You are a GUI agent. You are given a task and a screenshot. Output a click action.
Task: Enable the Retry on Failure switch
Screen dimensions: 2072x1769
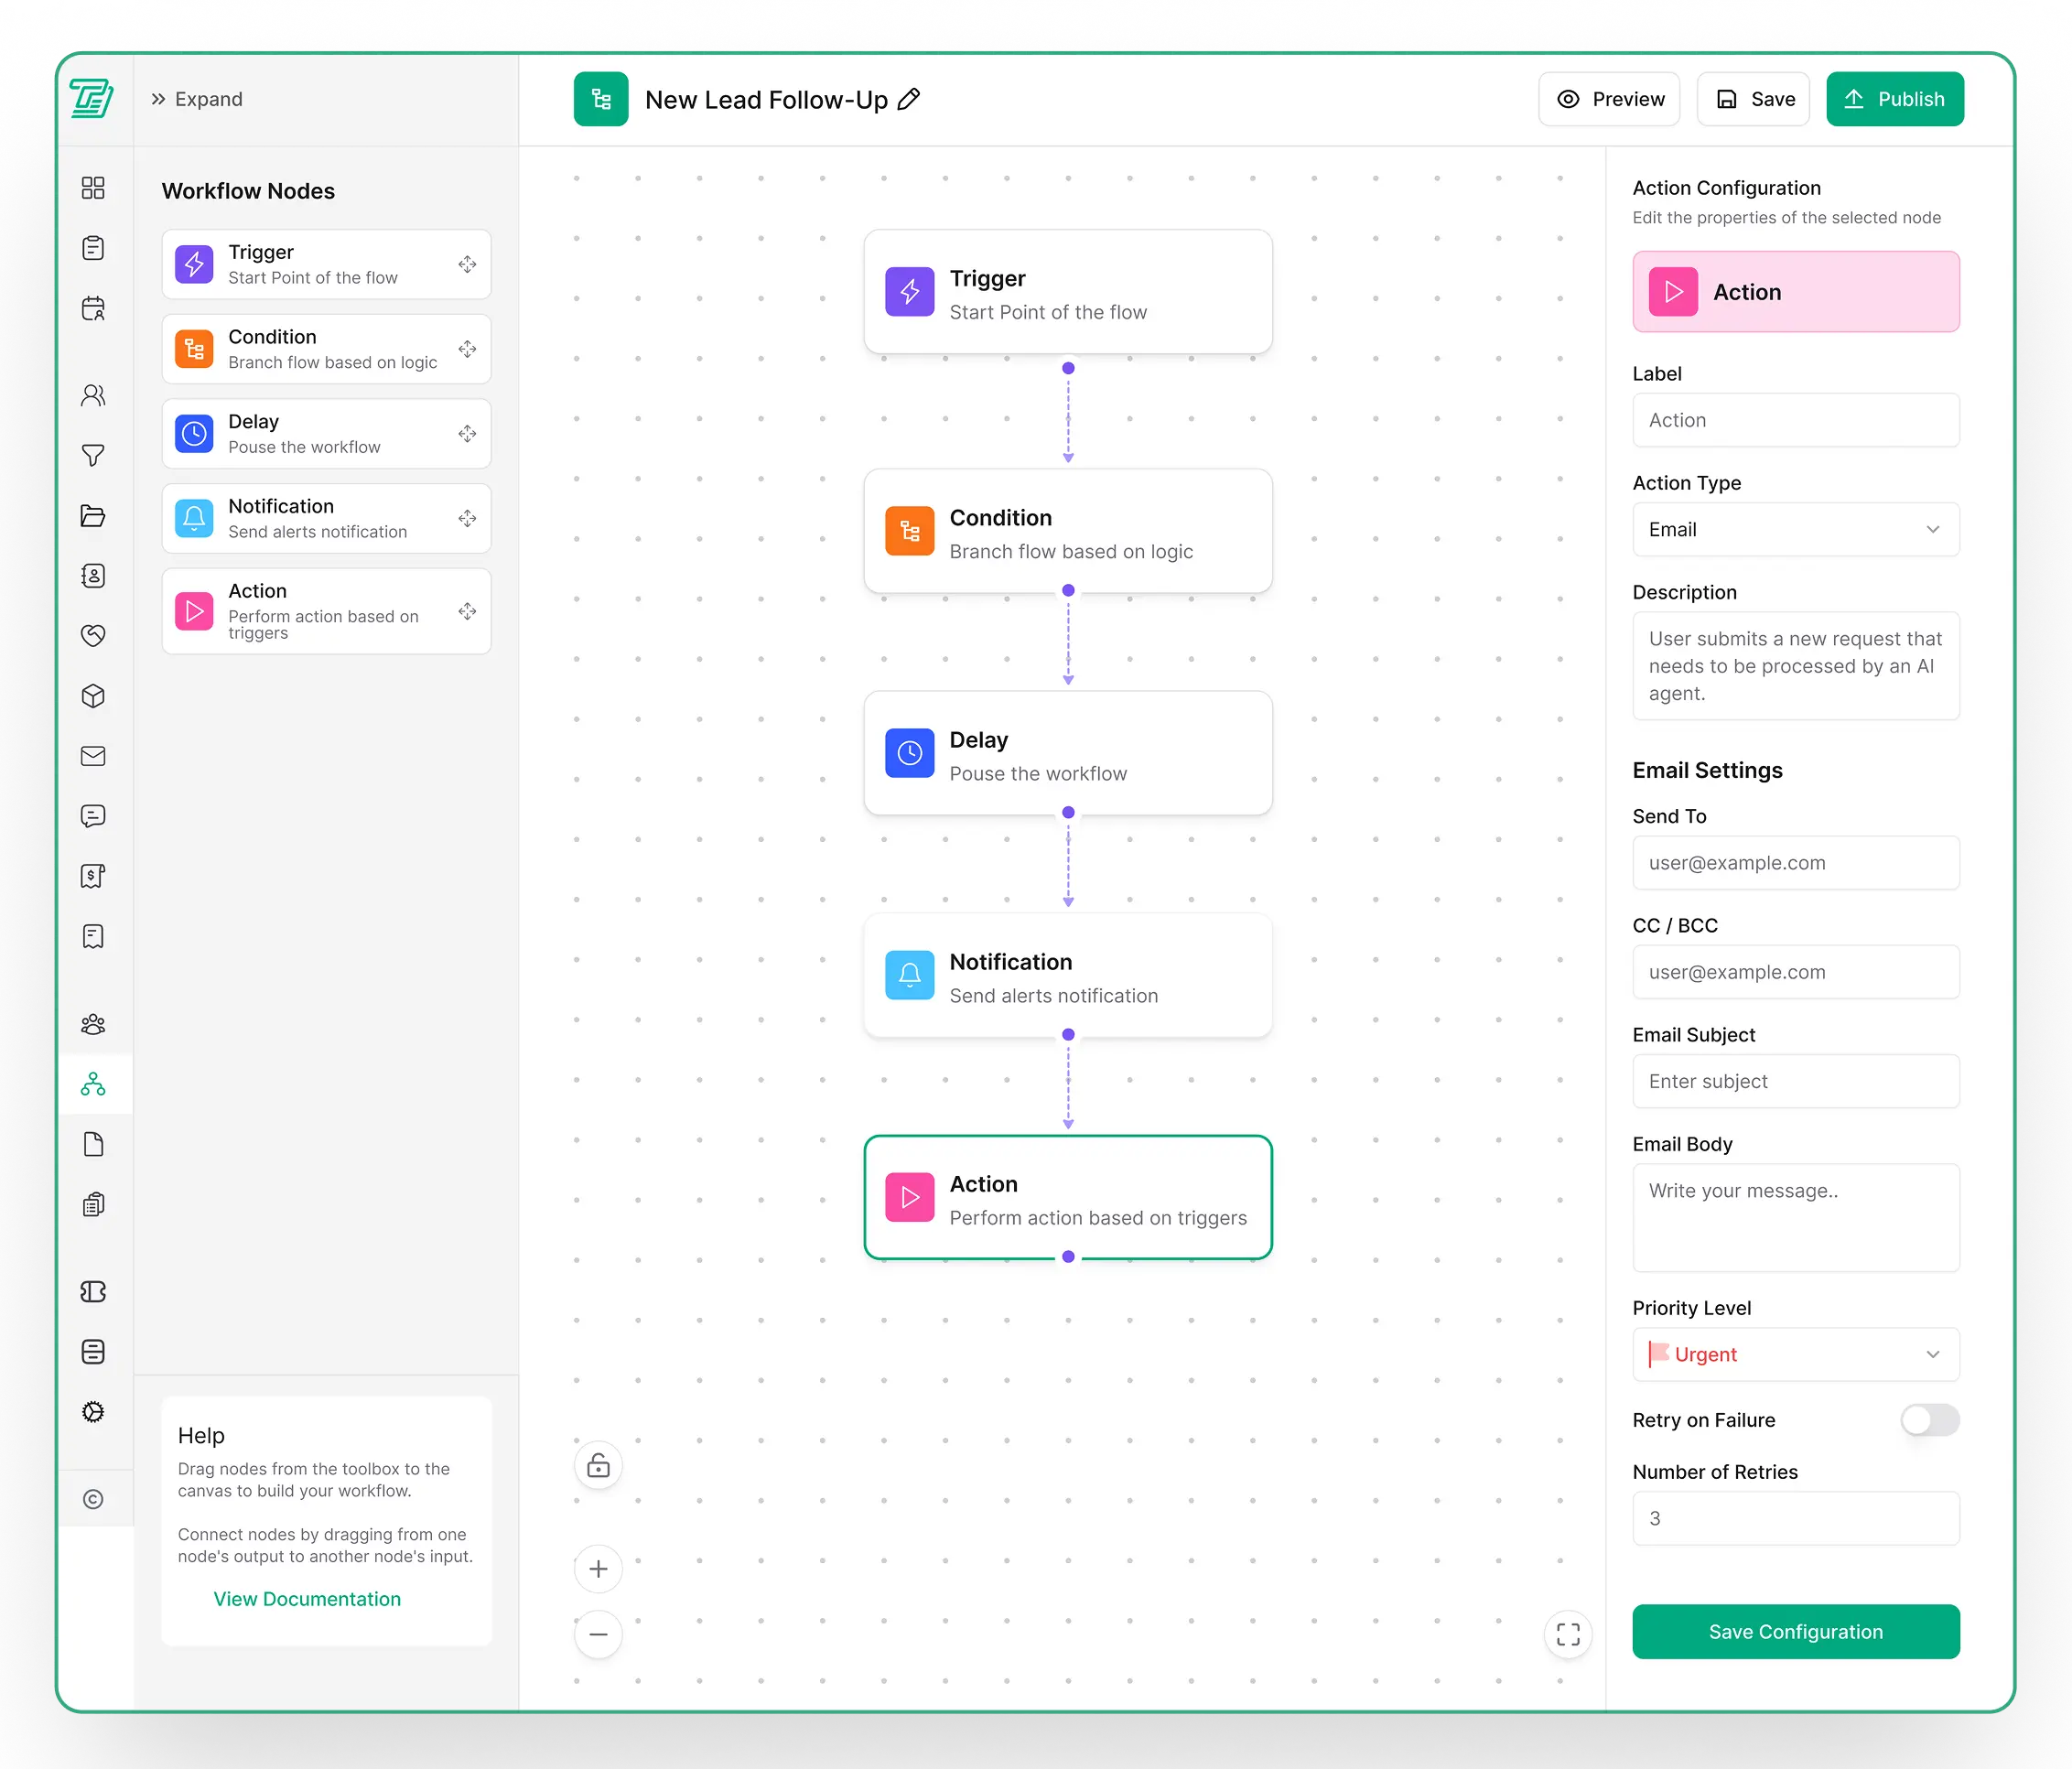1929,1420
